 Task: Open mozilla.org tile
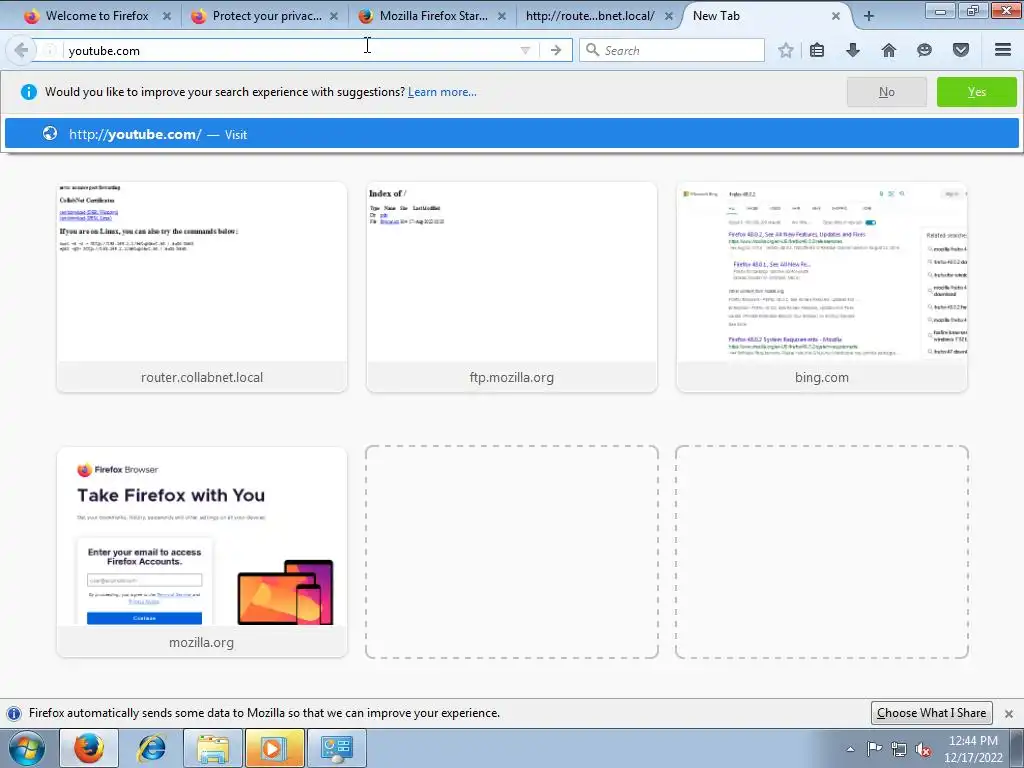point(202,552)
